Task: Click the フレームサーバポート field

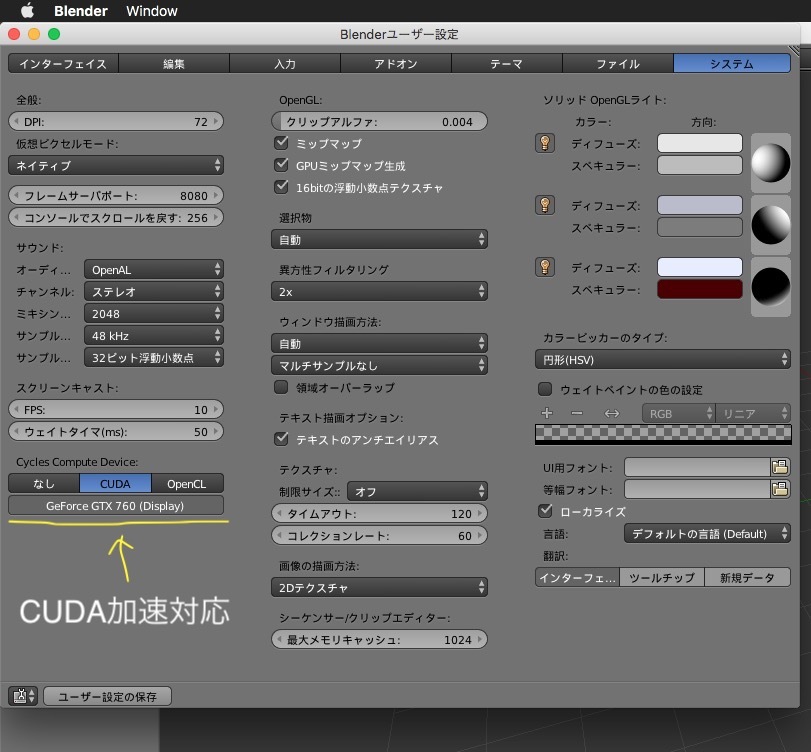Action: point(116,195)
